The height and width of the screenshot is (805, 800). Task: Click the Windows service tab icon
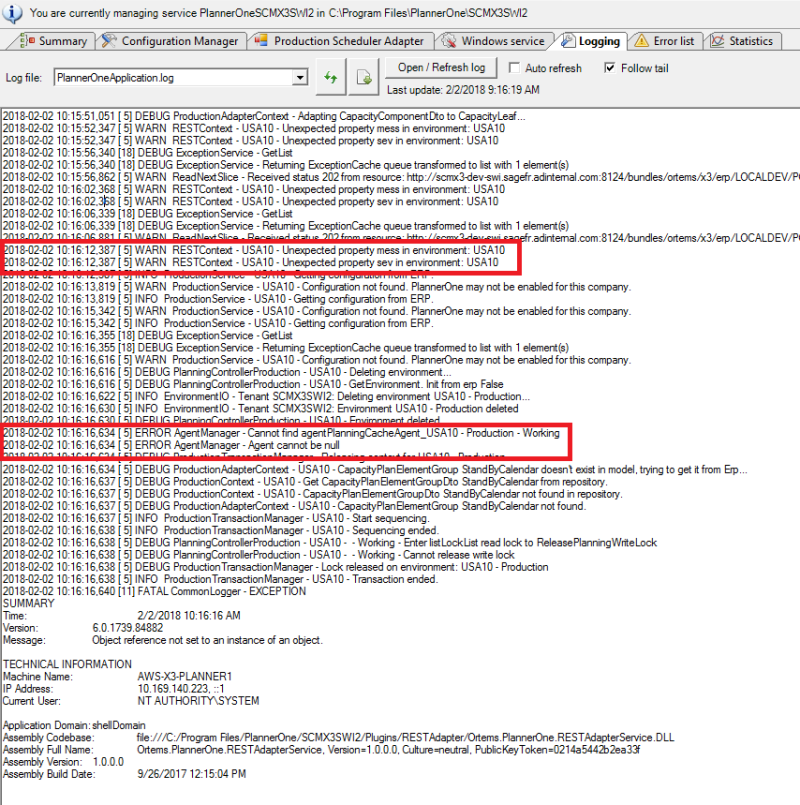450,41
